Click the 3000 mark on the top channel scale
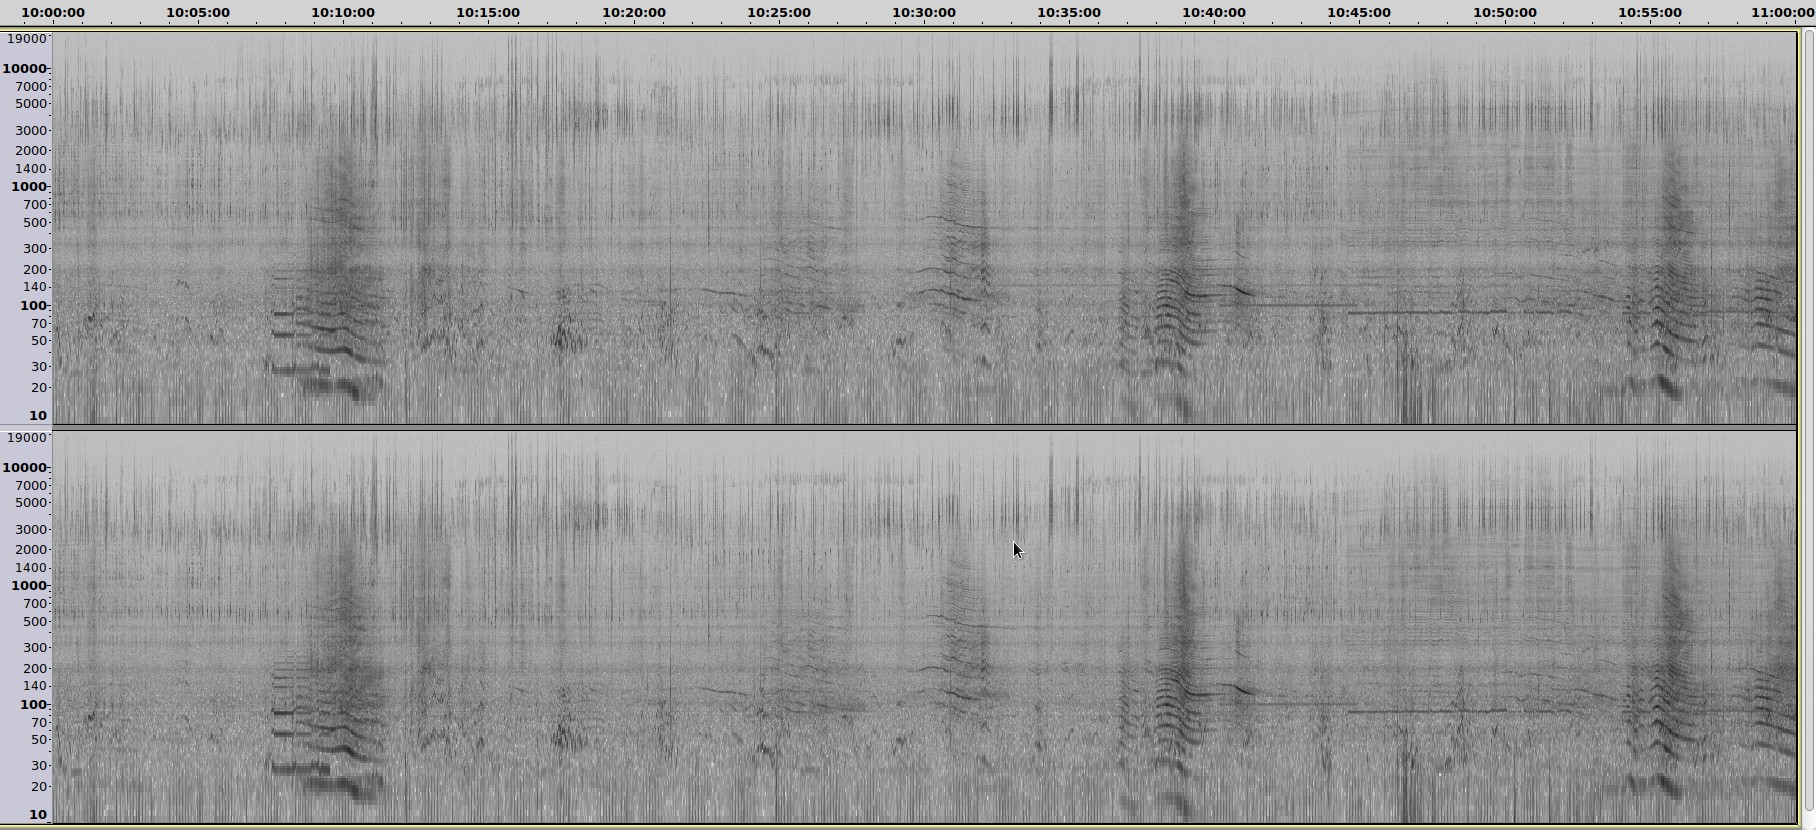This screenshot has width=1816, height=830. pyautogui.click(x=31, y=131)
